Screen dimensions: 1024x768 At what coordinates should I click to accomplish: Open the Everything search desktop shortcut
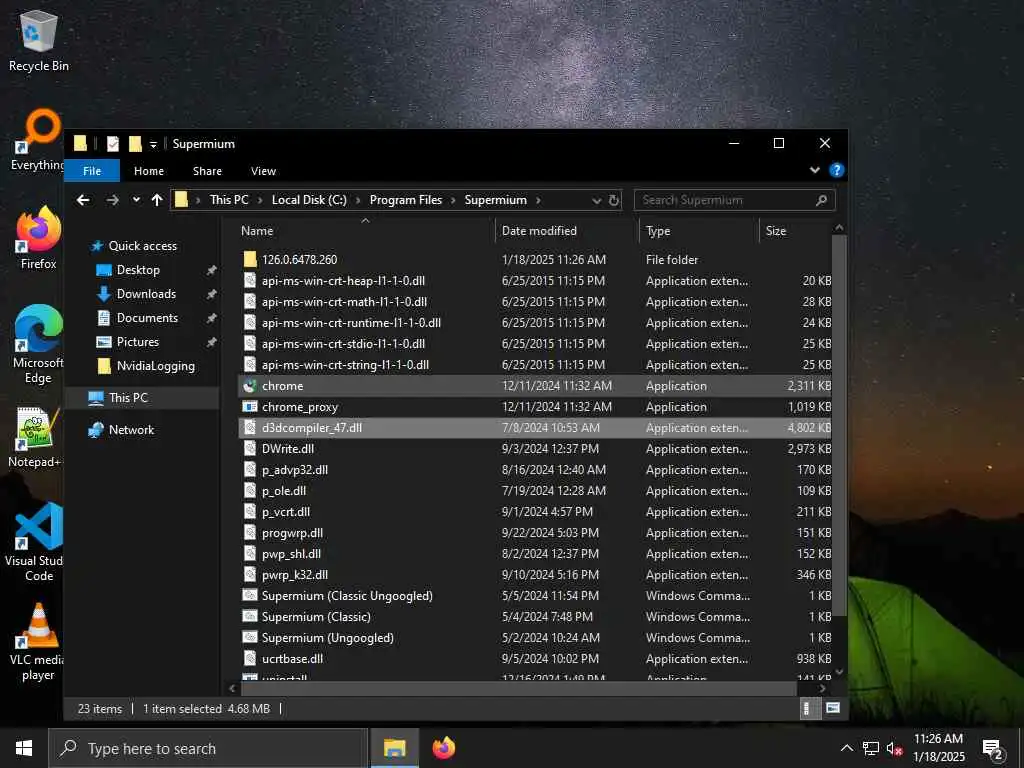(39, 140)
